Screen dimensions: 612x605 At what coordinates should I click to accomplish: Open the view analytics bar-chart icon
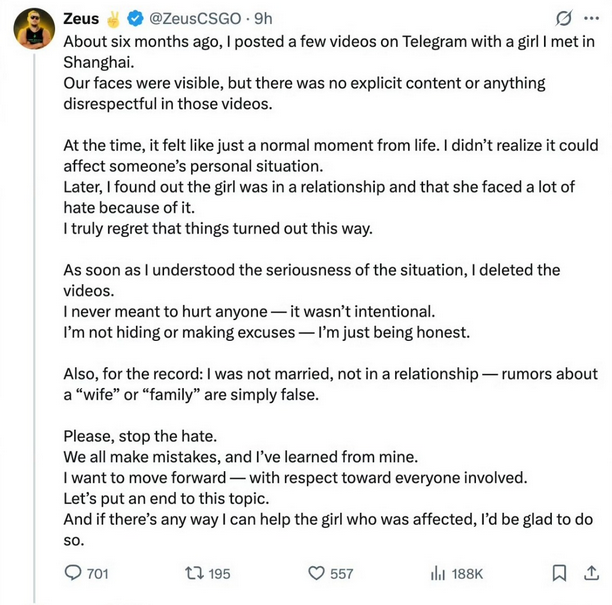coord(438,573)
